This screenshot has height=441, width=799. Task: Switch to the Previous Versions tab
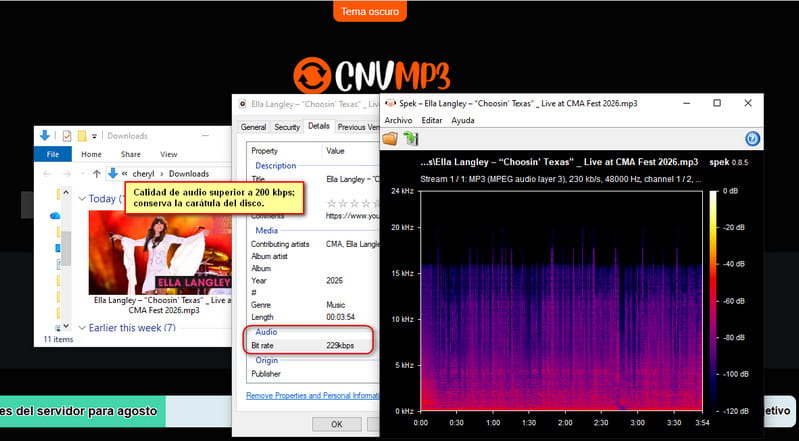pyautogui.click(x=358, y=127)
